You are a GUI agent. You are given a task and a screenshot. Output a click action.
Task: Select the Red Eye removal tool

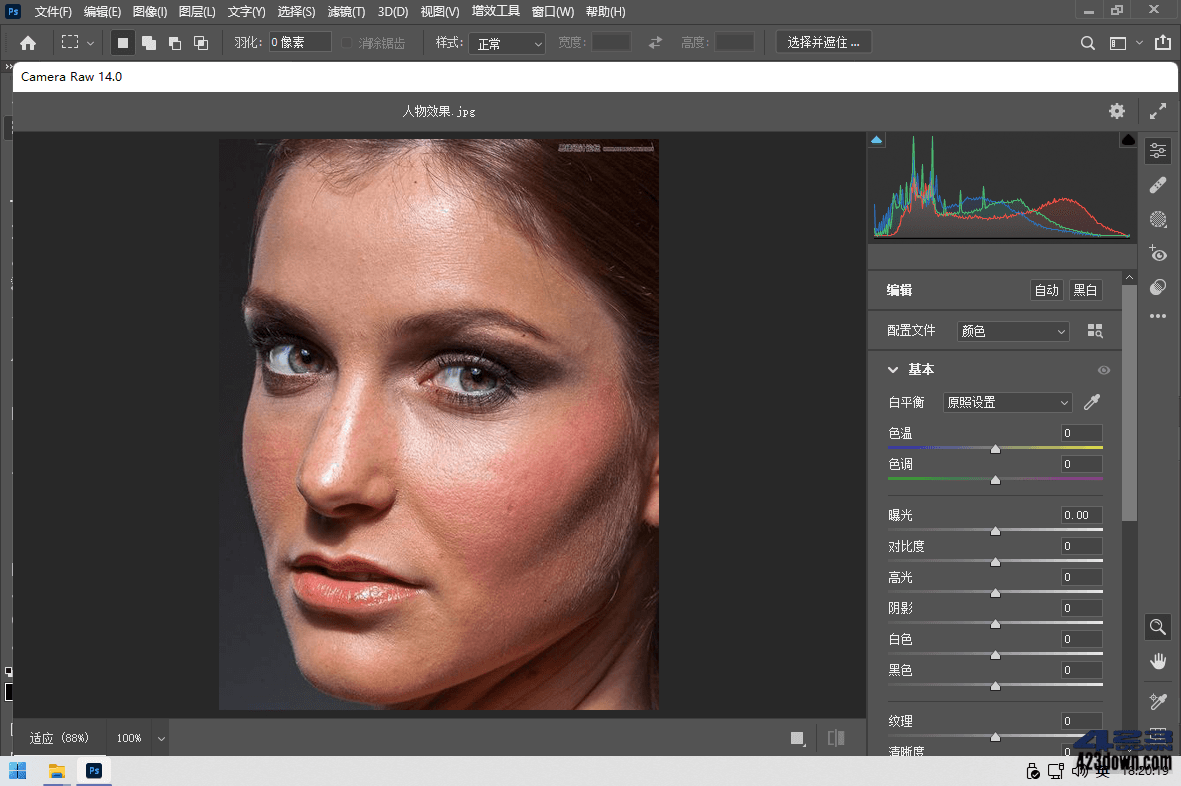pos(1157,254)
